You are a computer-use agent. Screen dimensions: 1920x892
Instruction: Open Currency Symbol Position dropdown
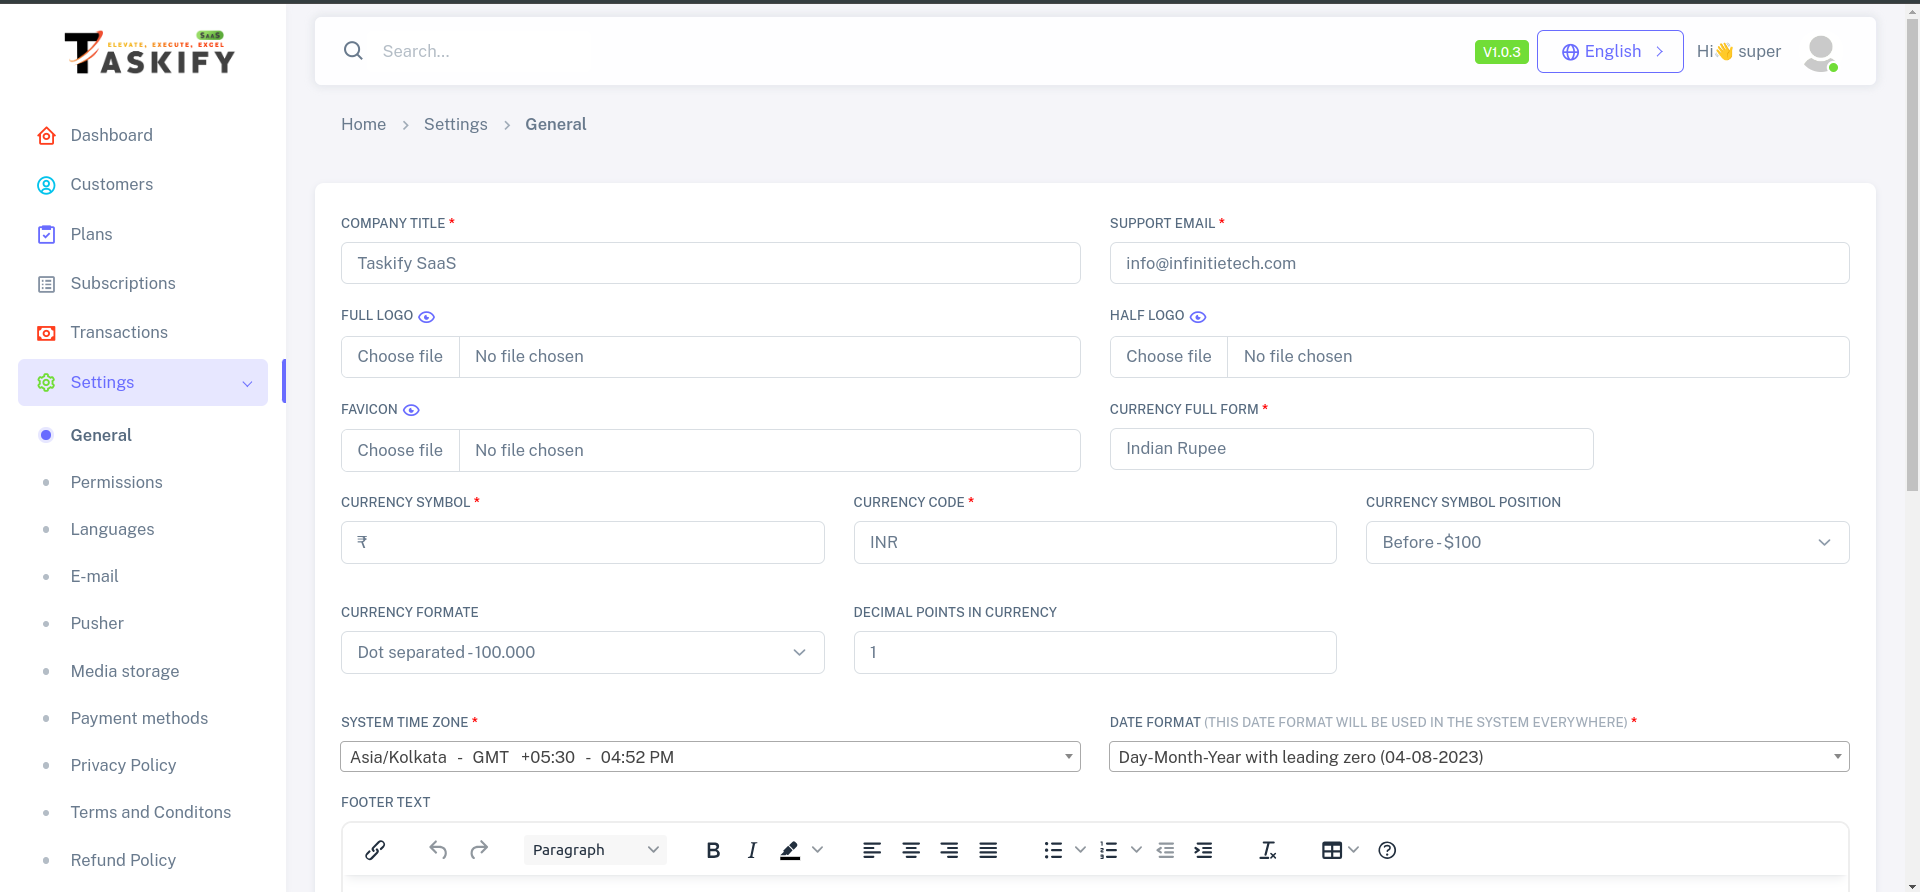1607,542
